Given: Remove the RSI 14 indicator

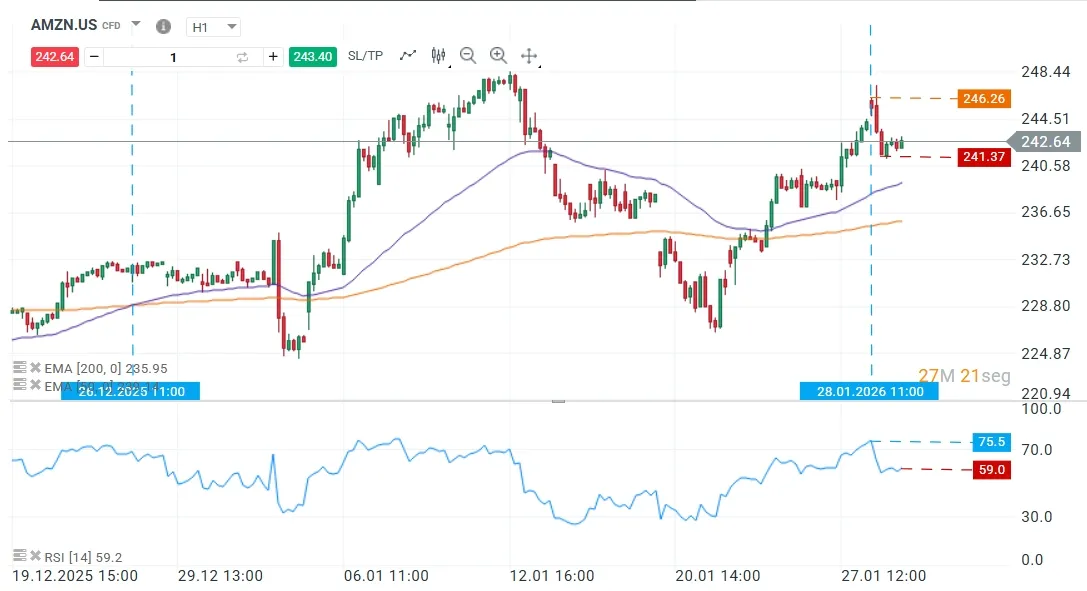Looking at the screenshot, I should click(35, 556).
